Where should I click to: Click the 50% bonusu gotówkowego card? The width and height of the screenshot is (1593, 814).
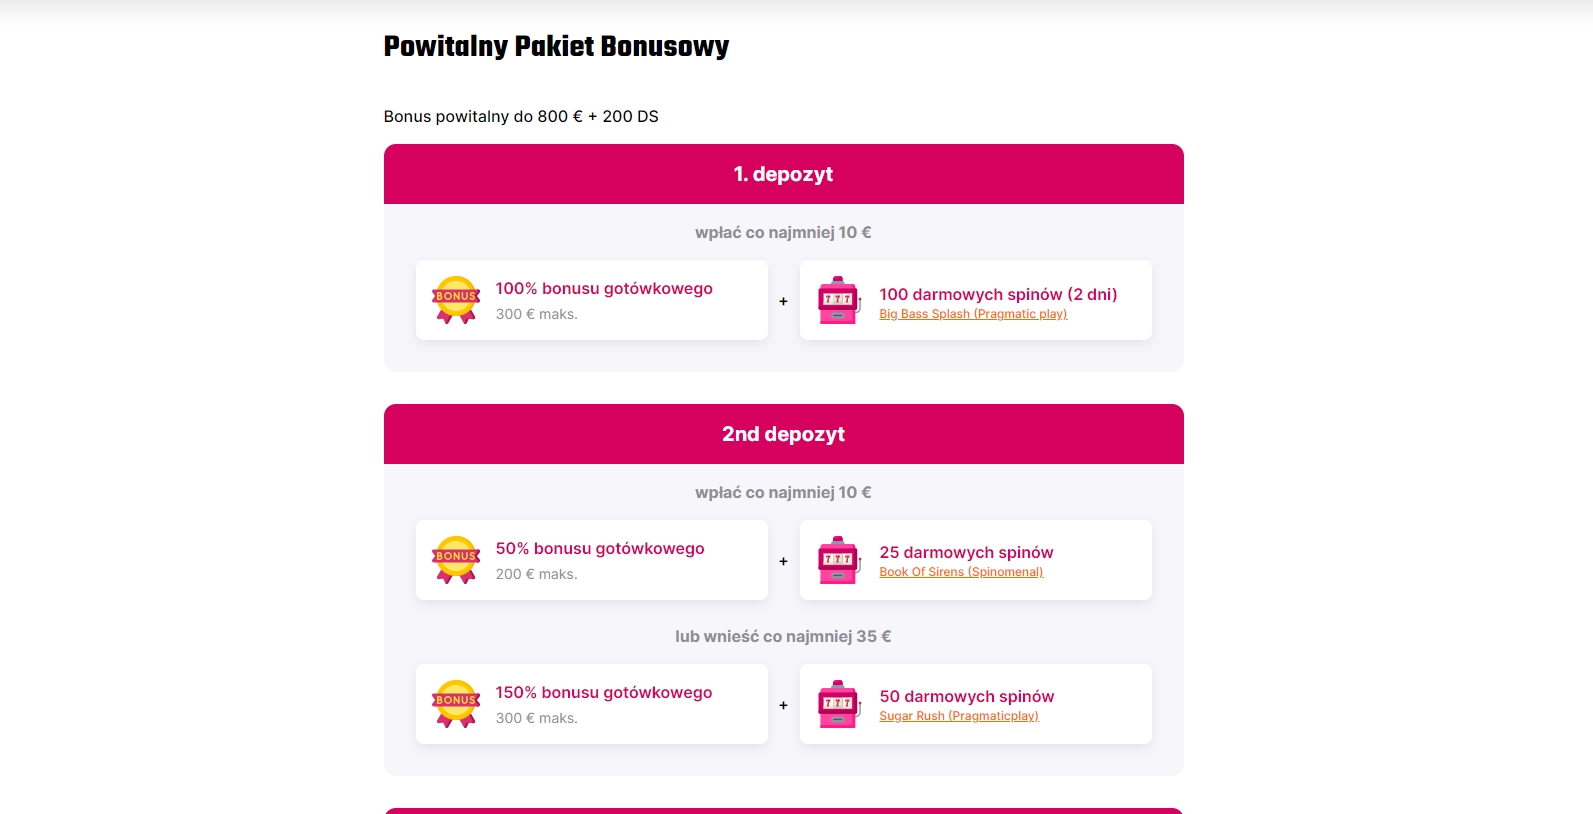point(592,560)
